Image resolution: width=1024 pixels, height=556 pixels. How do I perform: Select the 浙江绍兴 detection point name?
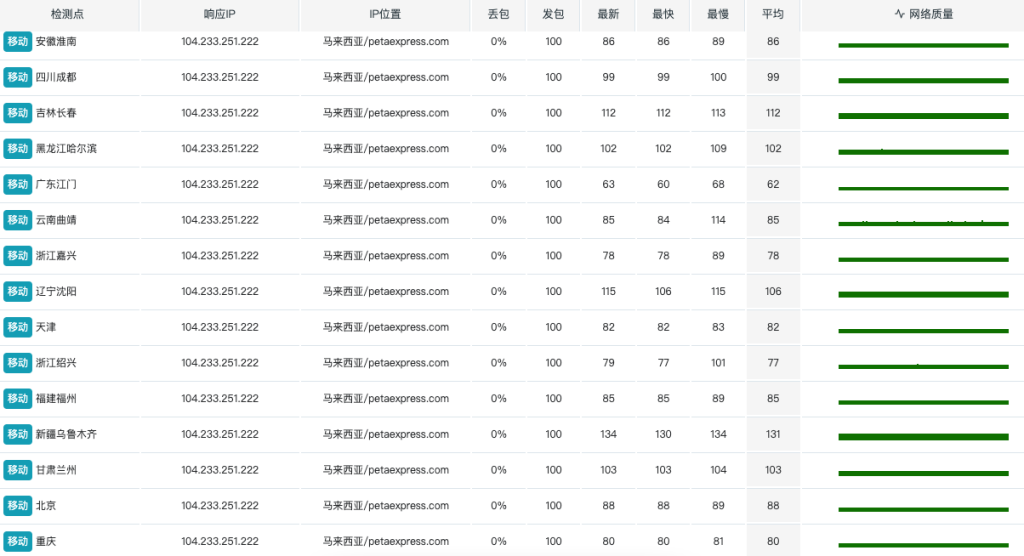pos(56,363)
